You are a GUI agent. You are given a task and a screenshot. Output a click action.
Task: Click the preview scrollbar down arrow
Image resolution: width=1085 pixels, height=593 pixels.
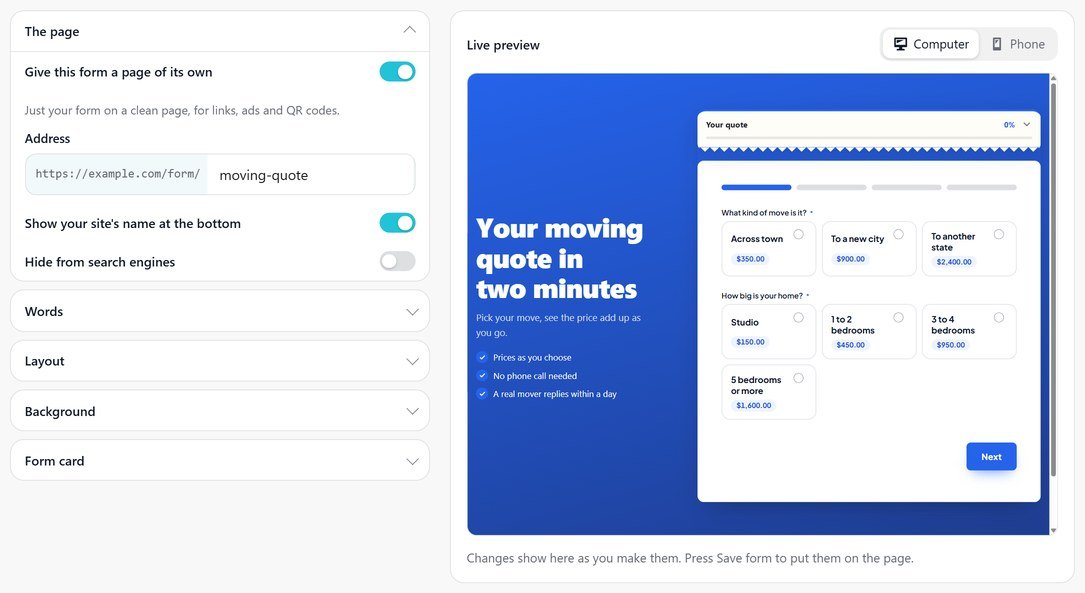click(1053, 531)
